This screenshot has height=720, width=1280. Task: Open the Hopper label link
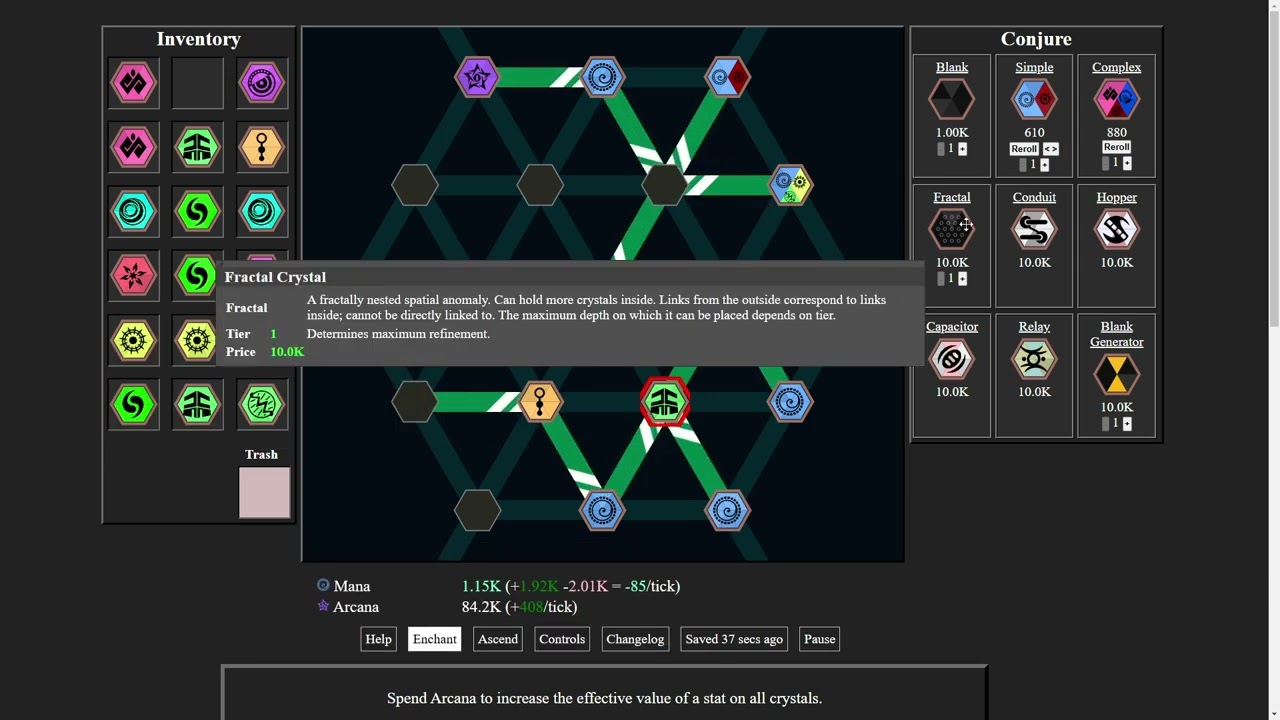tap(1116, 197)
